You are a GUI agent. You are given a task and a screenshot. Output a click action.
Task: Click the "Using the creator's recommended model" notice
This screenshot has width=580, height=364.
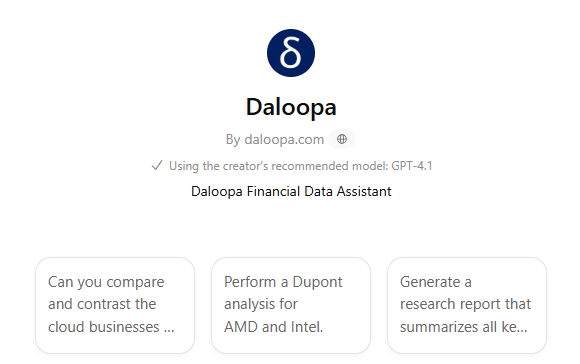[x=291, y=166]
